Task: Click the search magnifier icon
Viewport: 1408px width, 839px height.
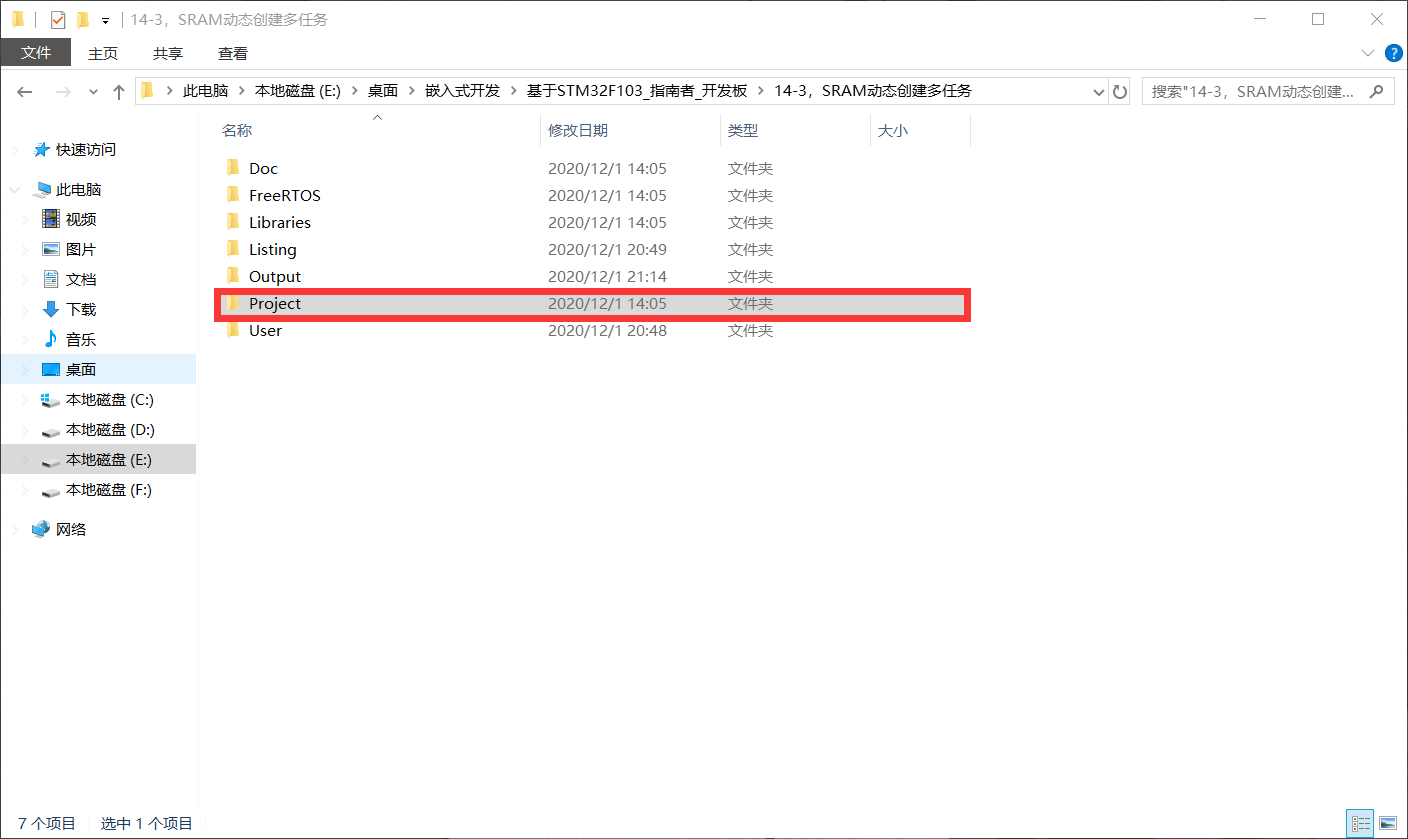Action: [x=1377, y=91]
